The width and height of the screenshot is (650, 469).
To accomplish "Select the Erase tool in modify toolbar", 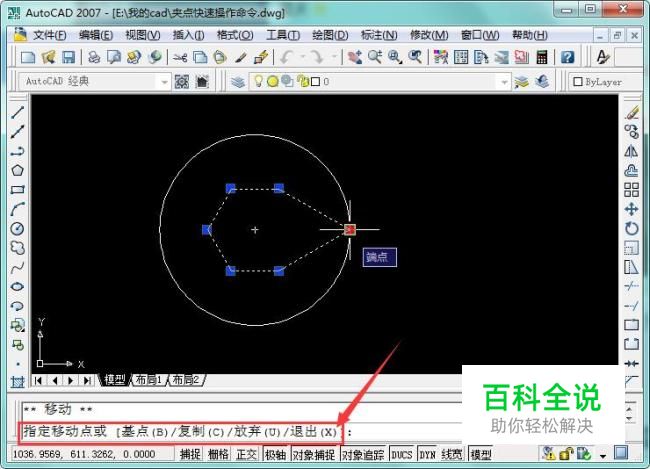I will pos(632,112).
